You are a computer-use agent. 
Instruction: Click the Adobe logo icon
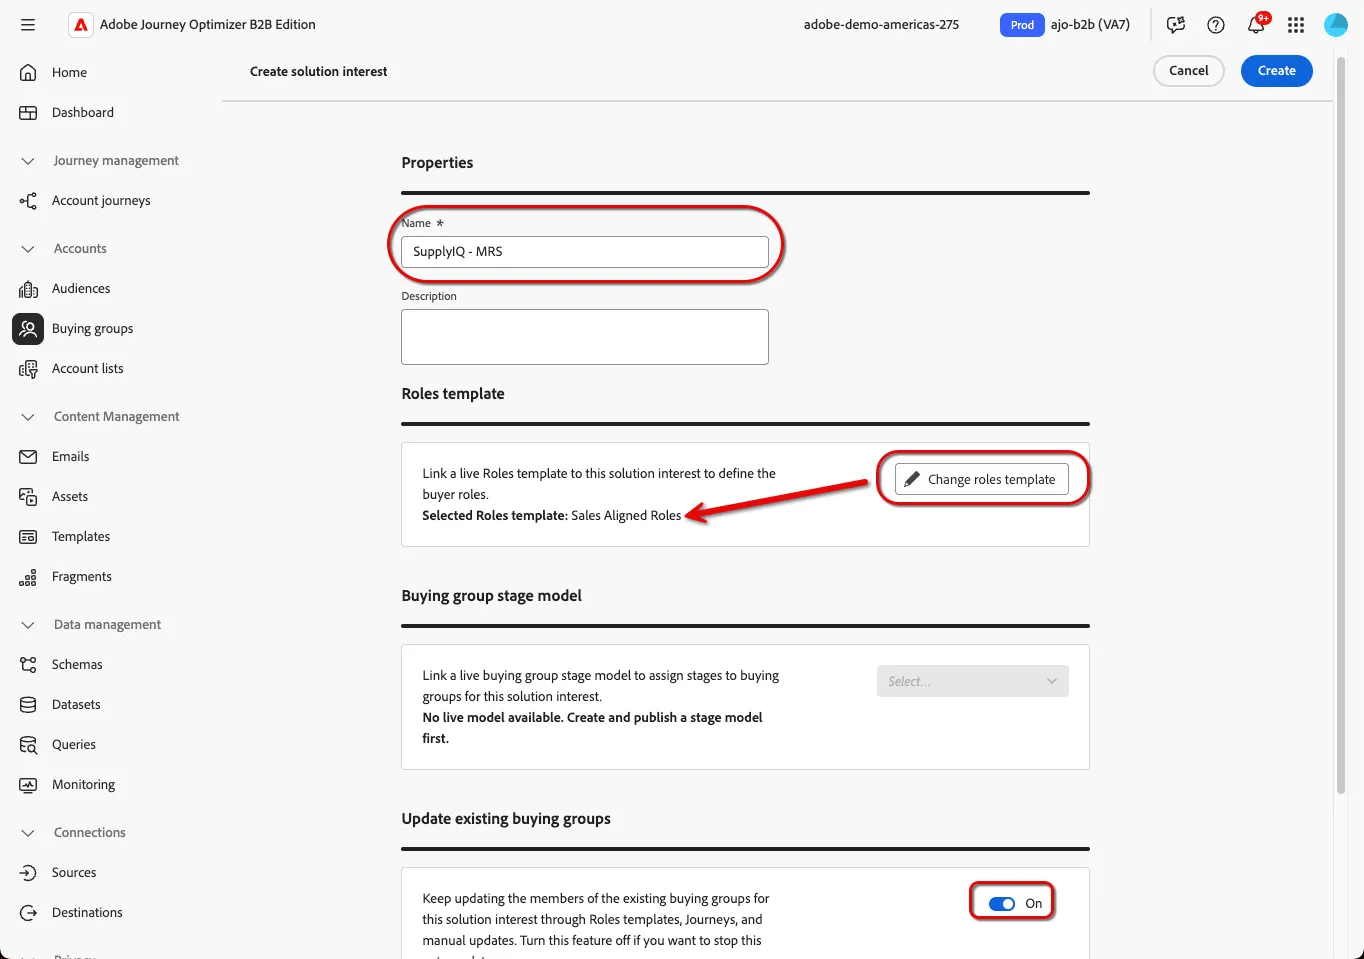(x=81, y=25)
